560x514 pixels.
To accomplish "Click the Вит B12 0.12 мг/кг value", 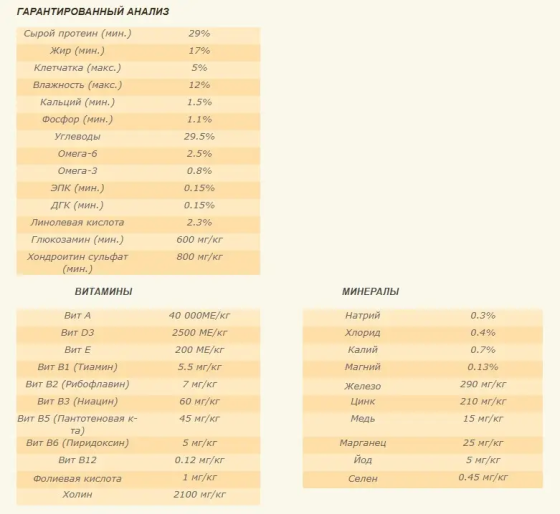I will coord(199,460).
